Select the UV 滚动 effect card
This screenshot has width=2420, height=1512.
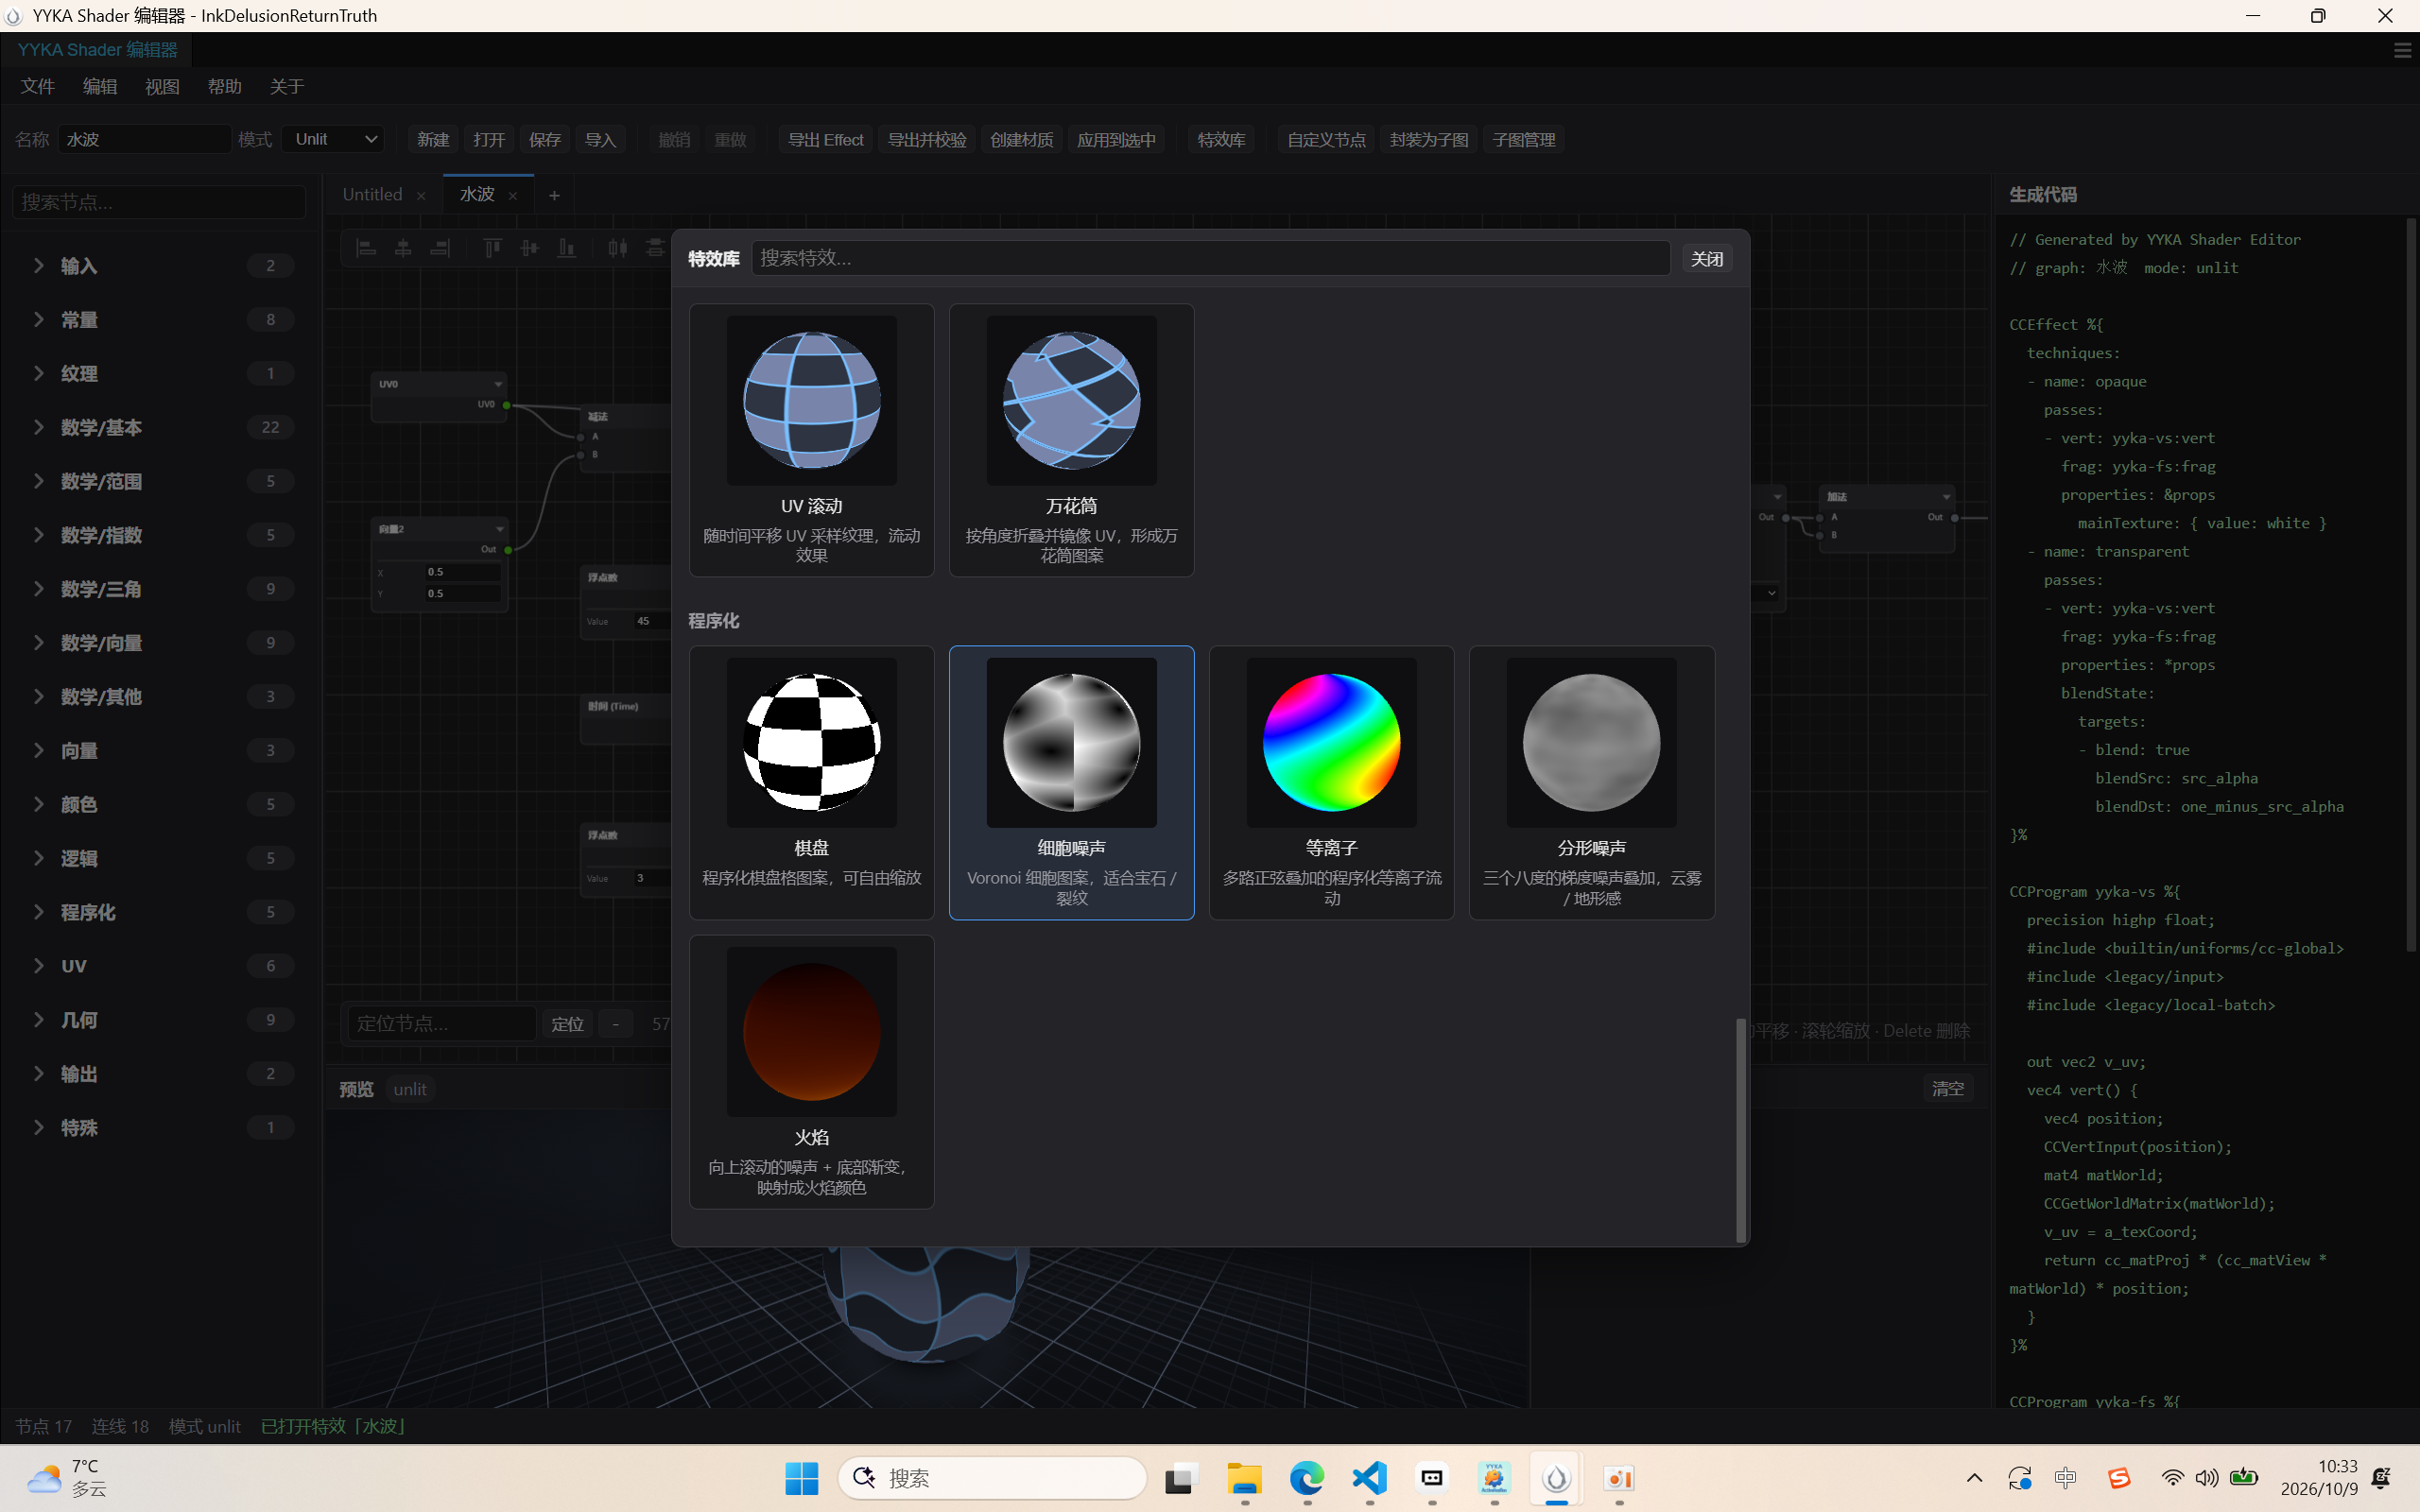click(811, 440)
